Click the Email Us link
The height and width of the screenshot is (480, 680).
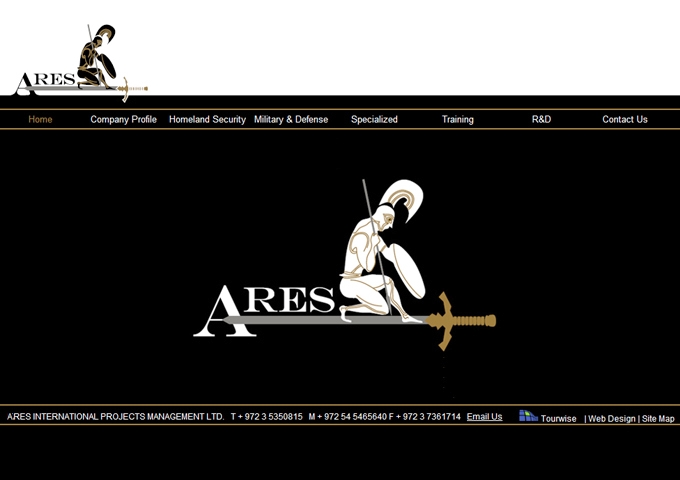tap(484, 417)
